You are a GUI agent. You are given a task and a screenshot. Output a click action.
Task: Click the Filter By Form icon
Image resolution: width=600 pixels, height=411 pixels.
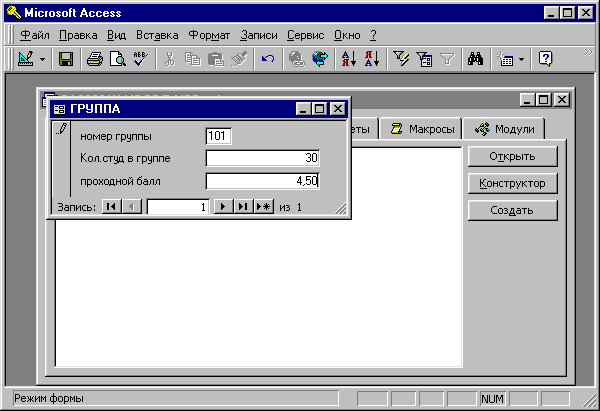424,59
